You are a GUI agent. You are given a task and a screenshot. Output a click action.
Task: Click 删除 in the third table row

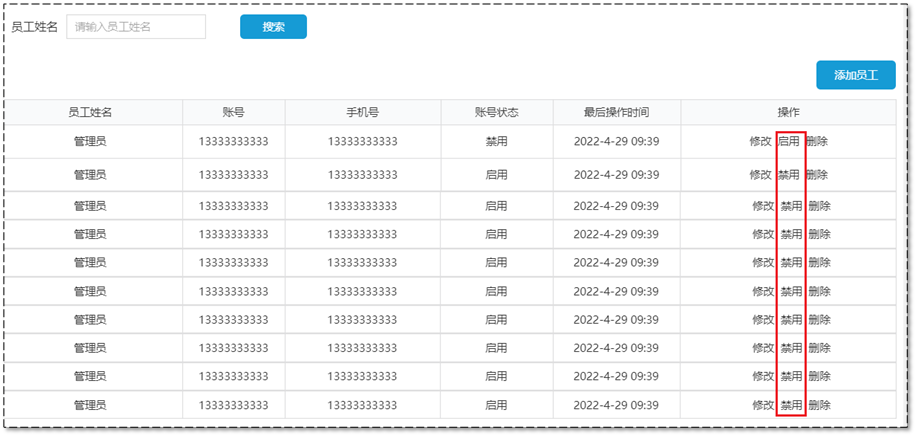pyautogui.click(x=819, y=206)
